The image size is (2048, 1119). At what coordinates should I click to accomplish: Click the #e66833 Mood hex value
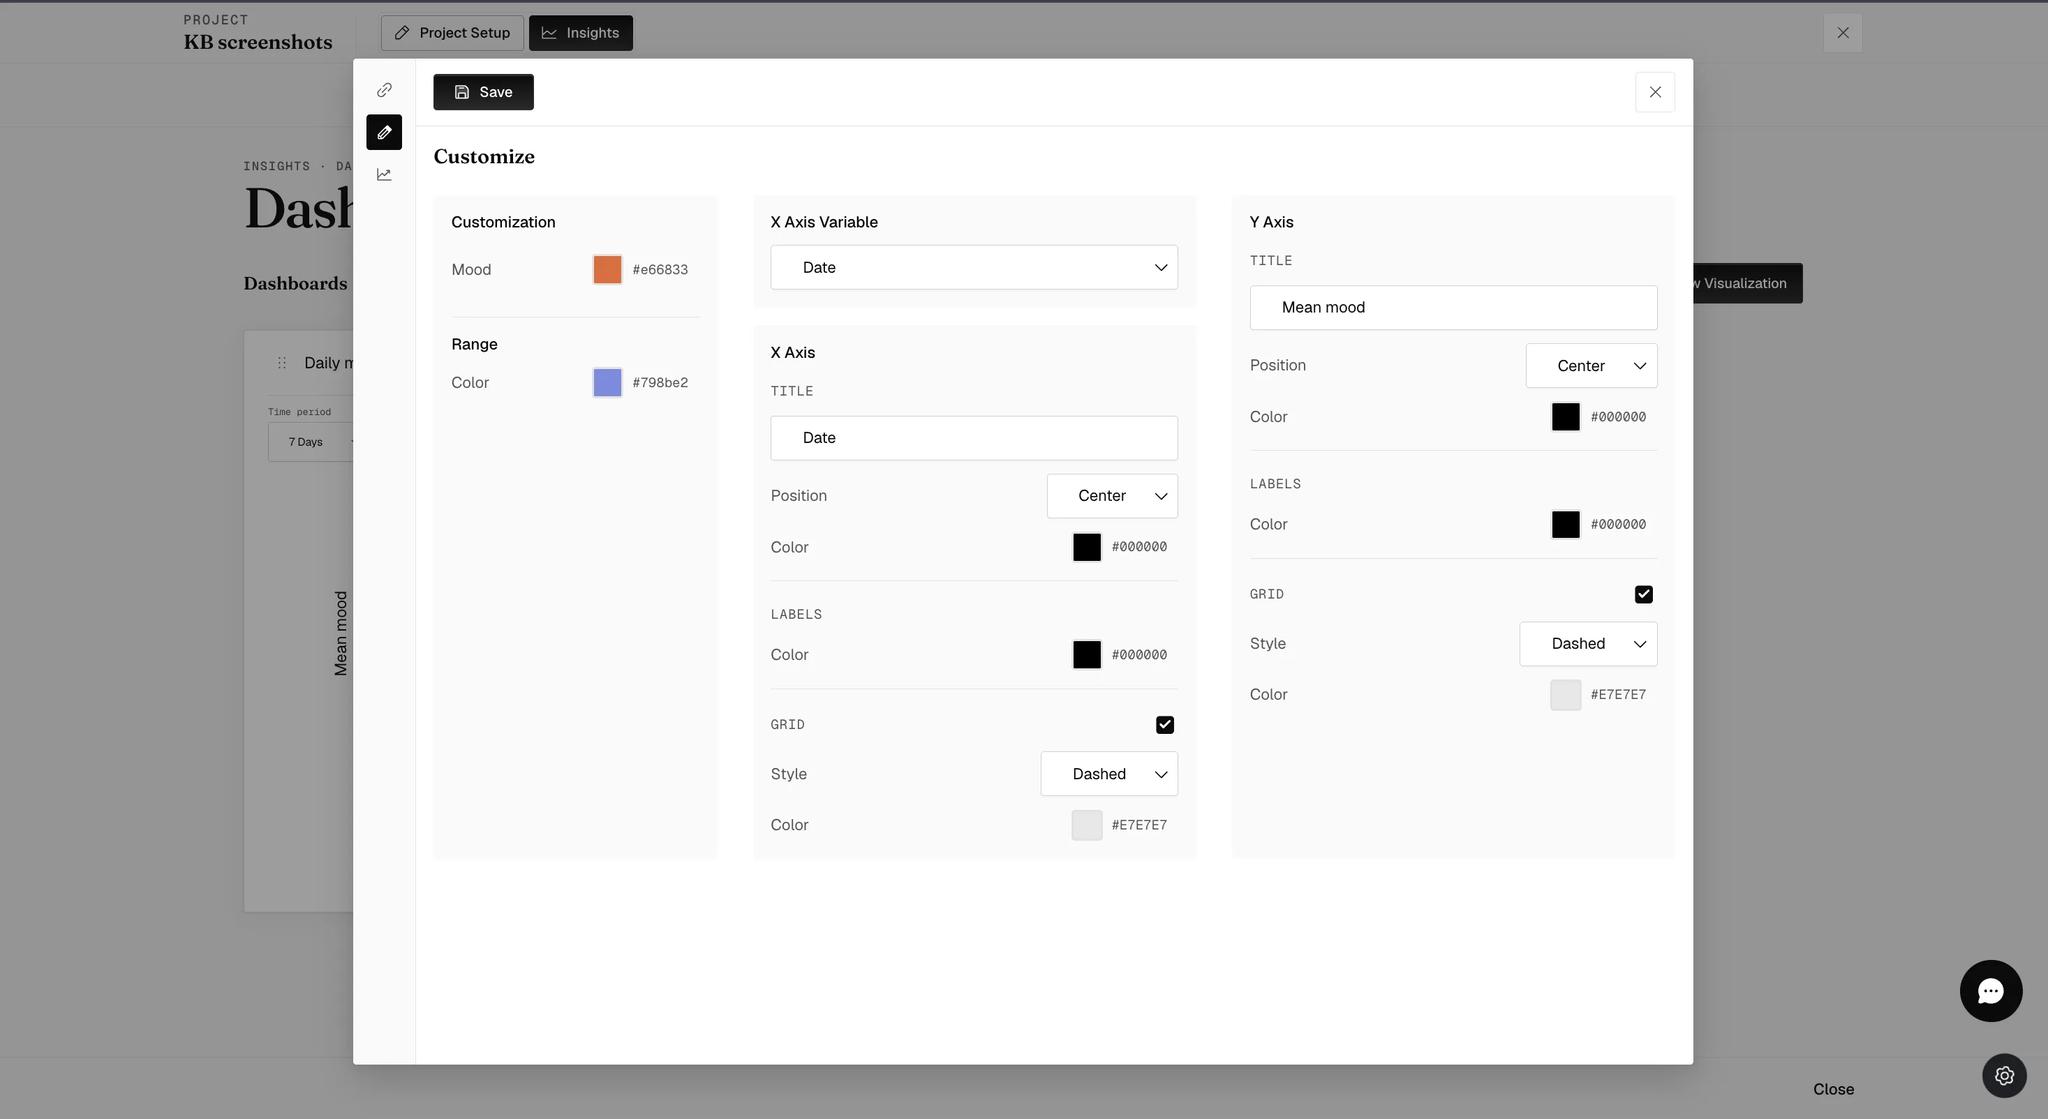coord(660,270)
